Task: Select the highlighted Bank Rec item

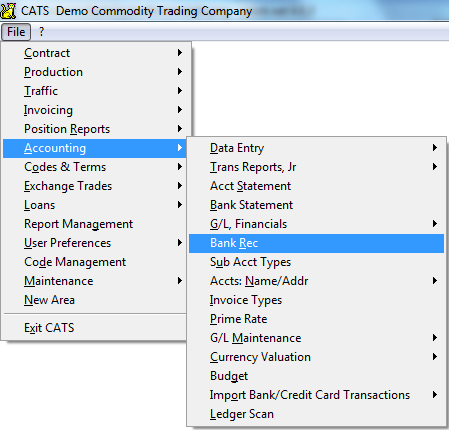Action: (316, 243)
